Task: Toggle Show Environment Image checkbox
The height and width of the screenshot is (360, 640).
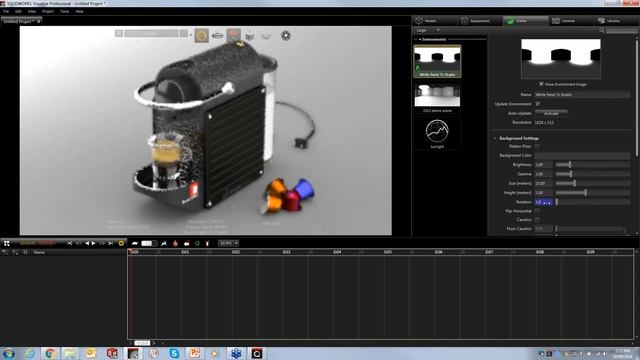Action: point(541,84)
